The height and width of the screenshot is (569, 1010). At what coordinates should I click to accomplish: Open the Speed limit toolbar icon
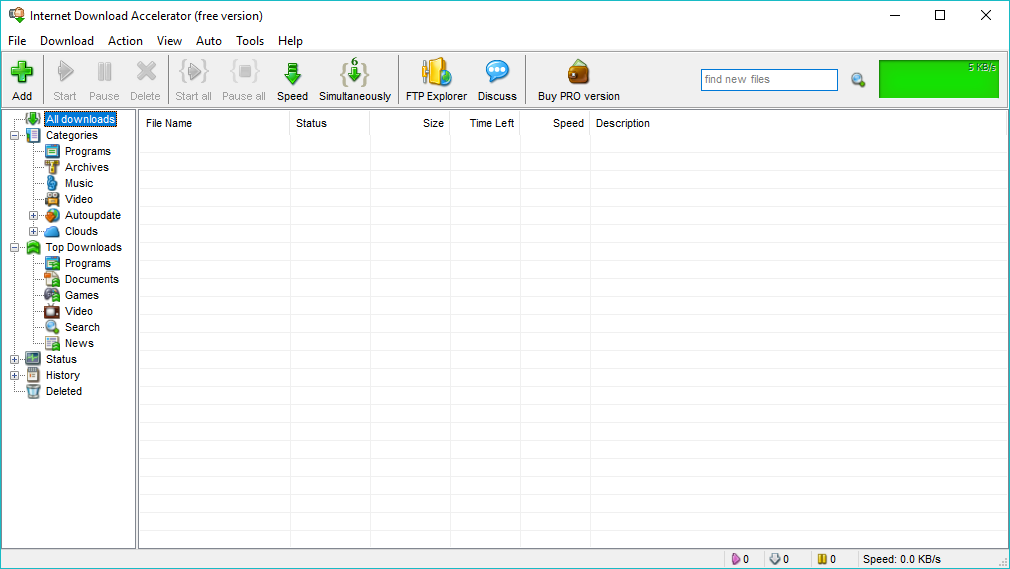(292, 73)
